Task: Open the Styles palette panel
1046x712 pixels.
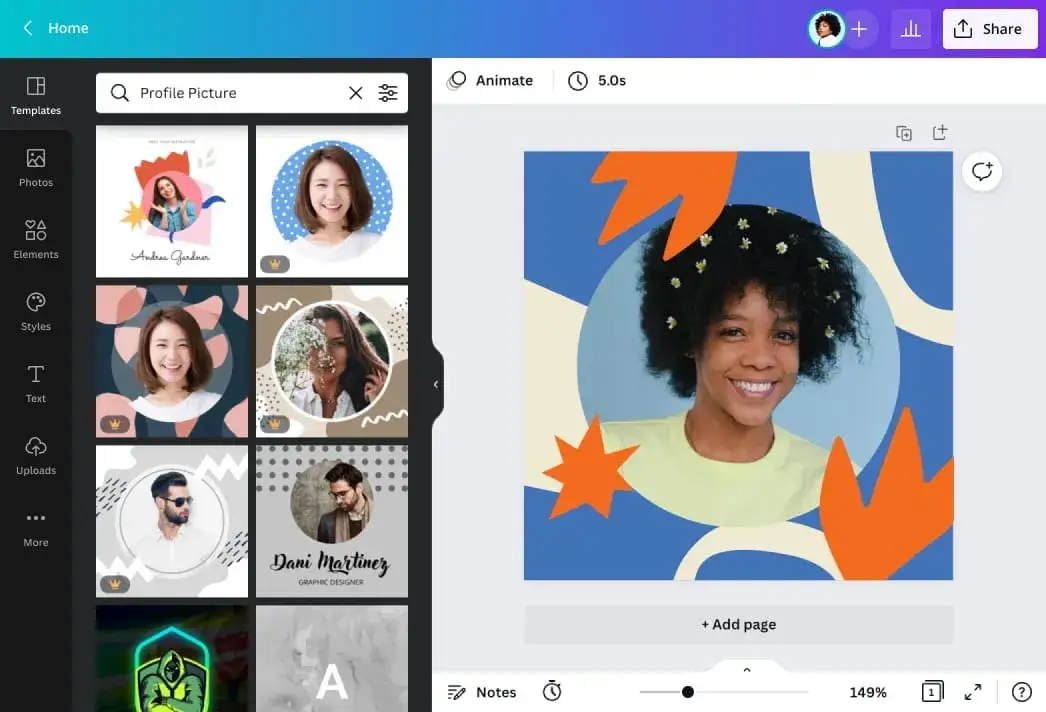Action: click(36, 311)
